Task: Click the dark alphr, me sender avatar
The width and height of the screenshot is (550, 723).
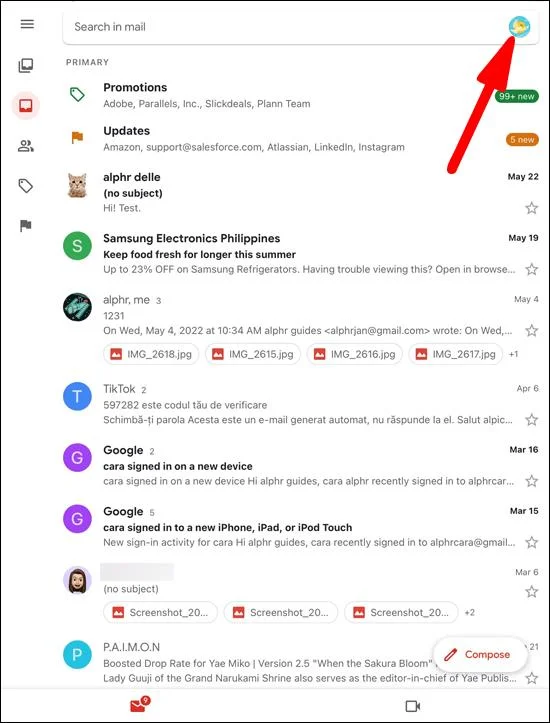Action: tap(77, 307)
